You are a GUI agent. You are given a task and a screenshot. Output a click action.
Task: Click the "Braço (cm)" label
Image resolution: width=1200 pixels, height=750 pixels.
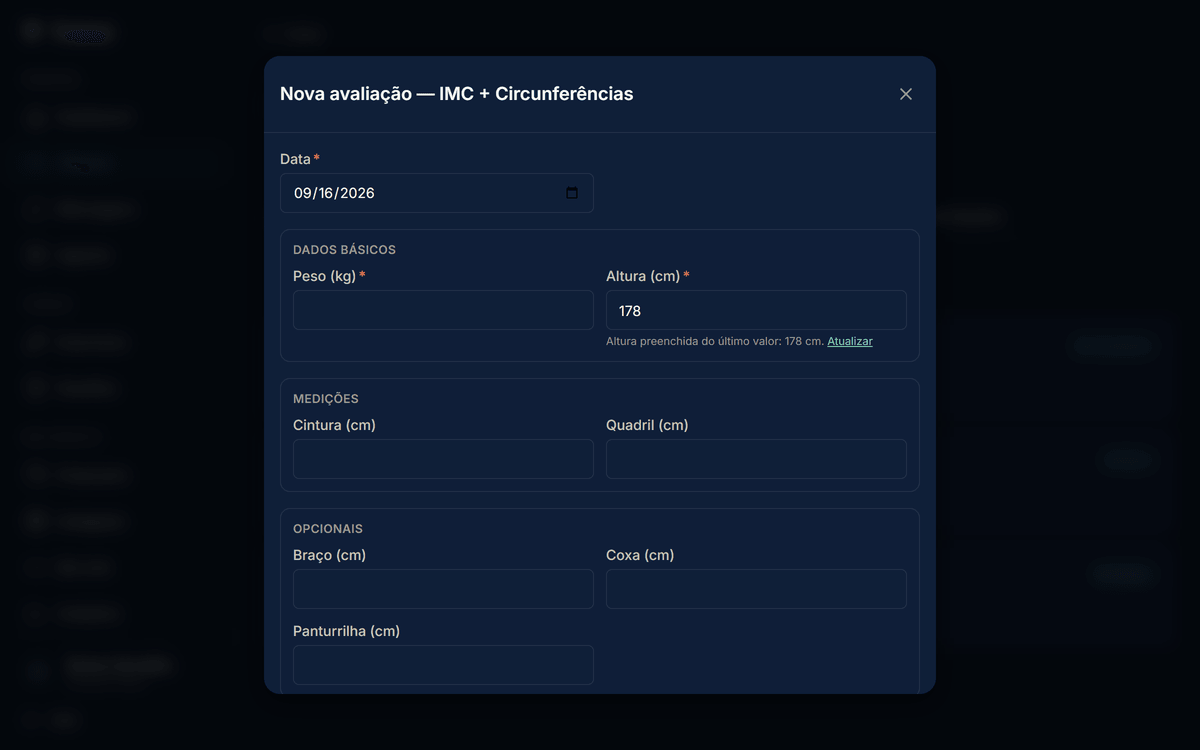click(329, 555)
